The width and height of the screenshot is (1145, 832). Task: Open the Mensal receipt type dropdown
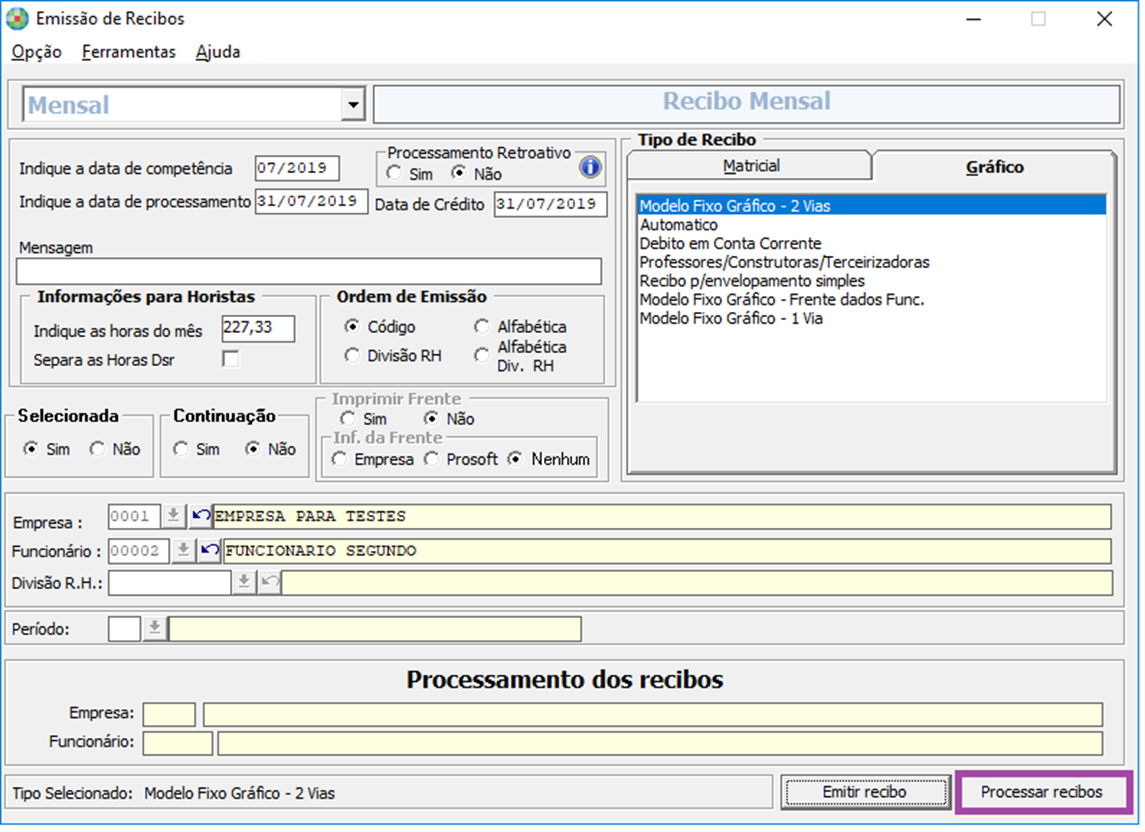click(x=353, y=104)
